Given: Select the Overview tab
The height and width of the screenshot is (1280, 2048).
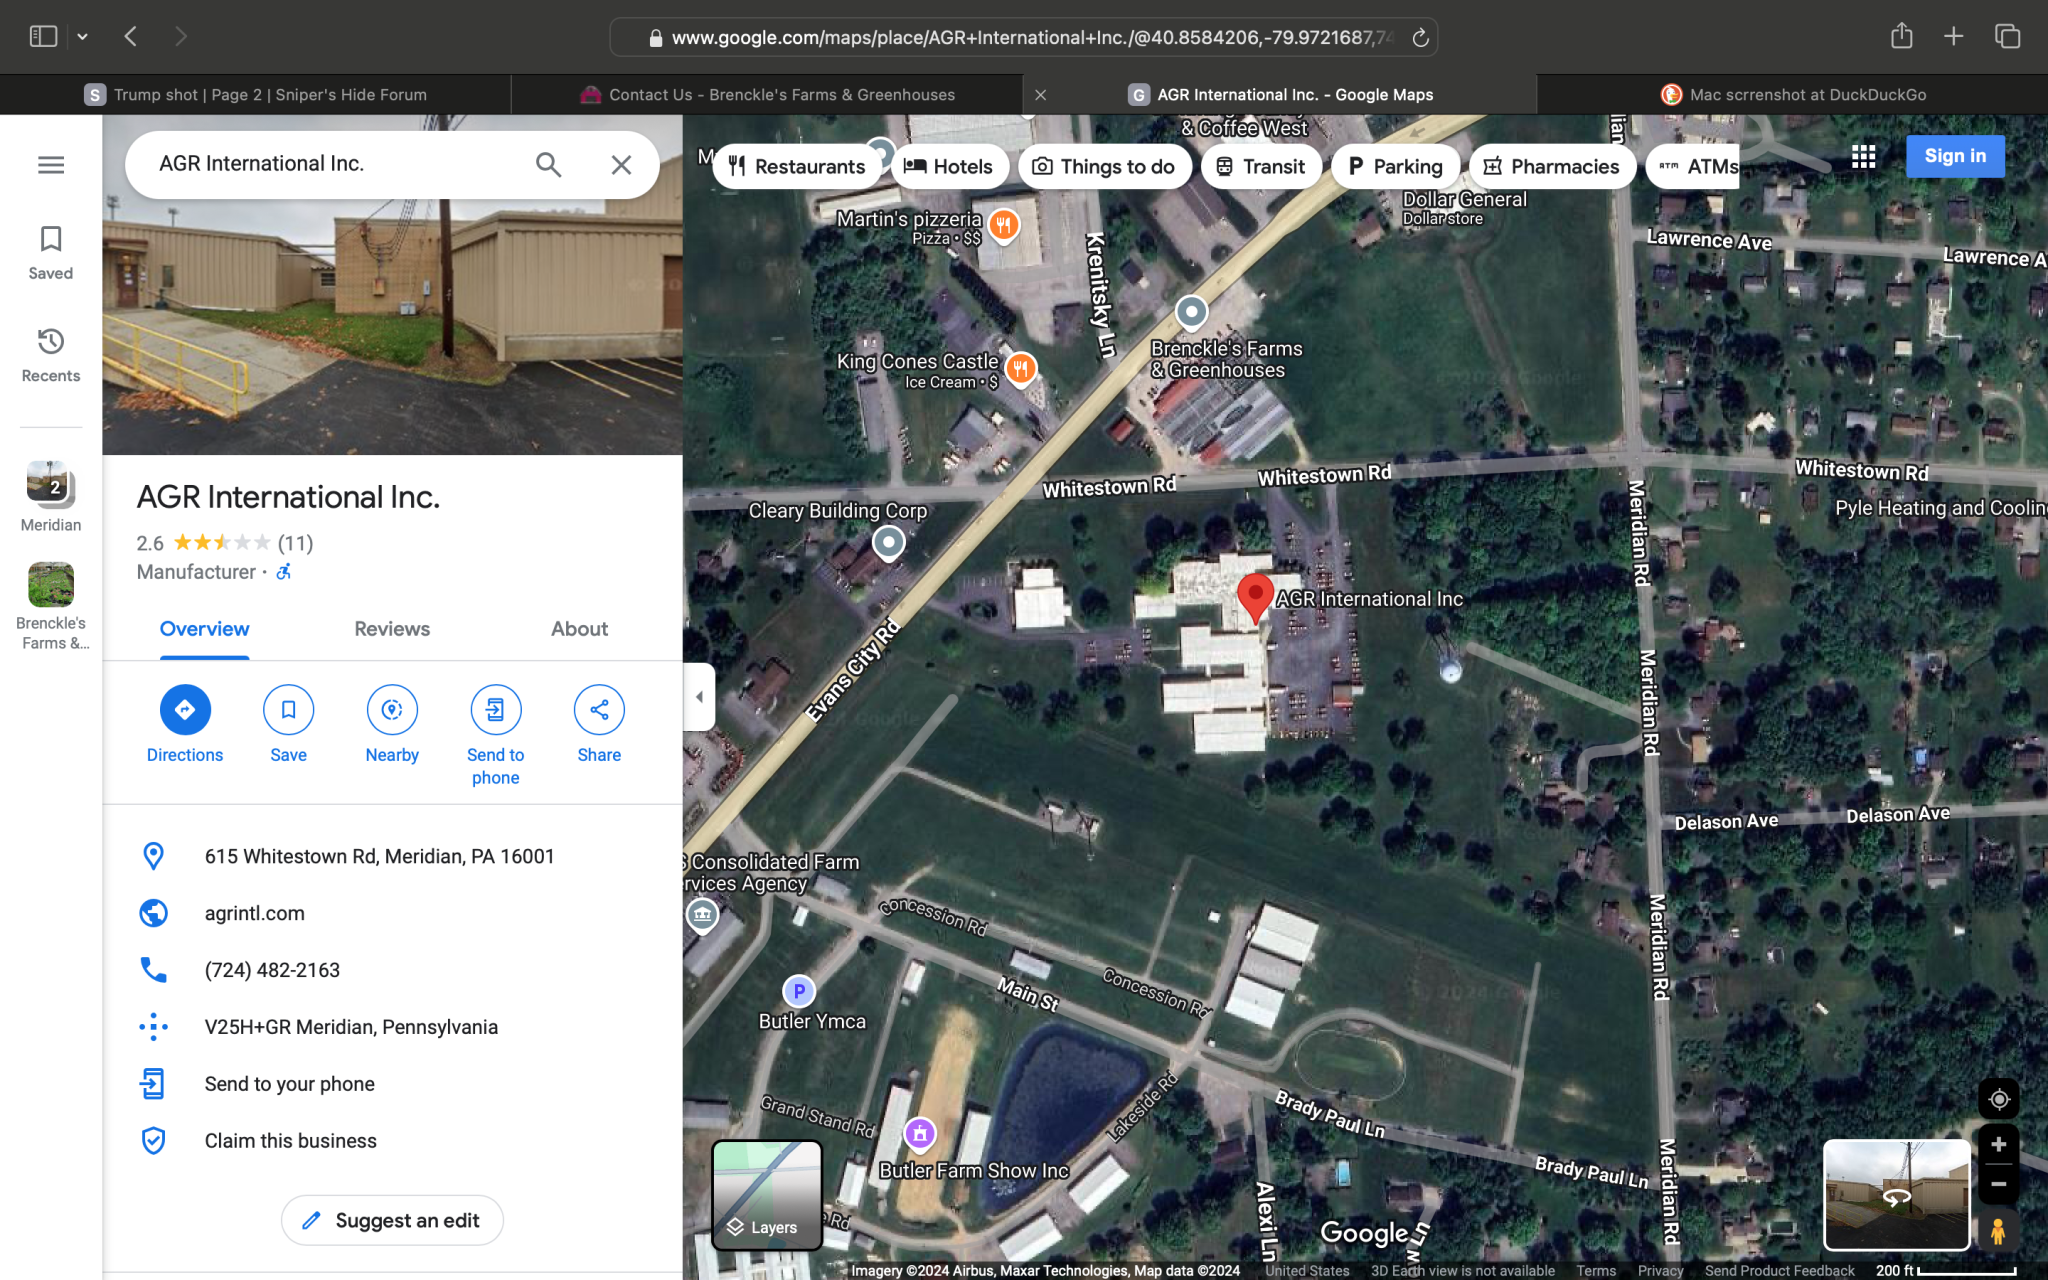Looking at the screenshot, I should tap(204, 629).
